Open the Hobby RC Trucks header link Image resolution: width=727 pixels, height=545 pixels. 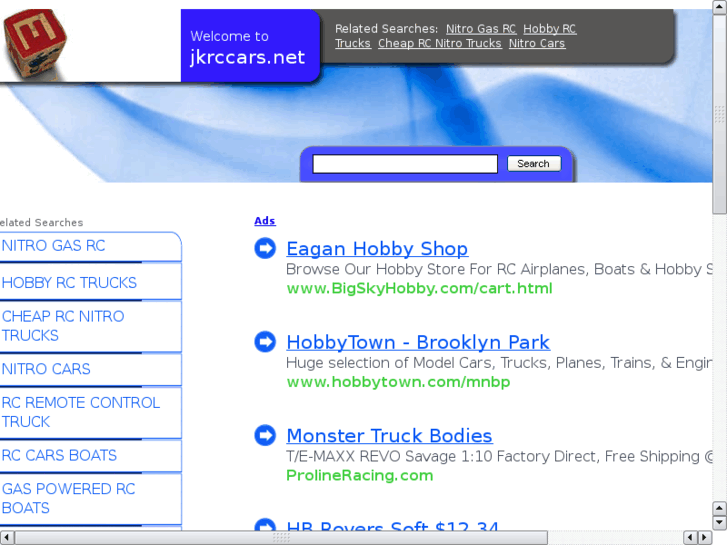point(549,29)
